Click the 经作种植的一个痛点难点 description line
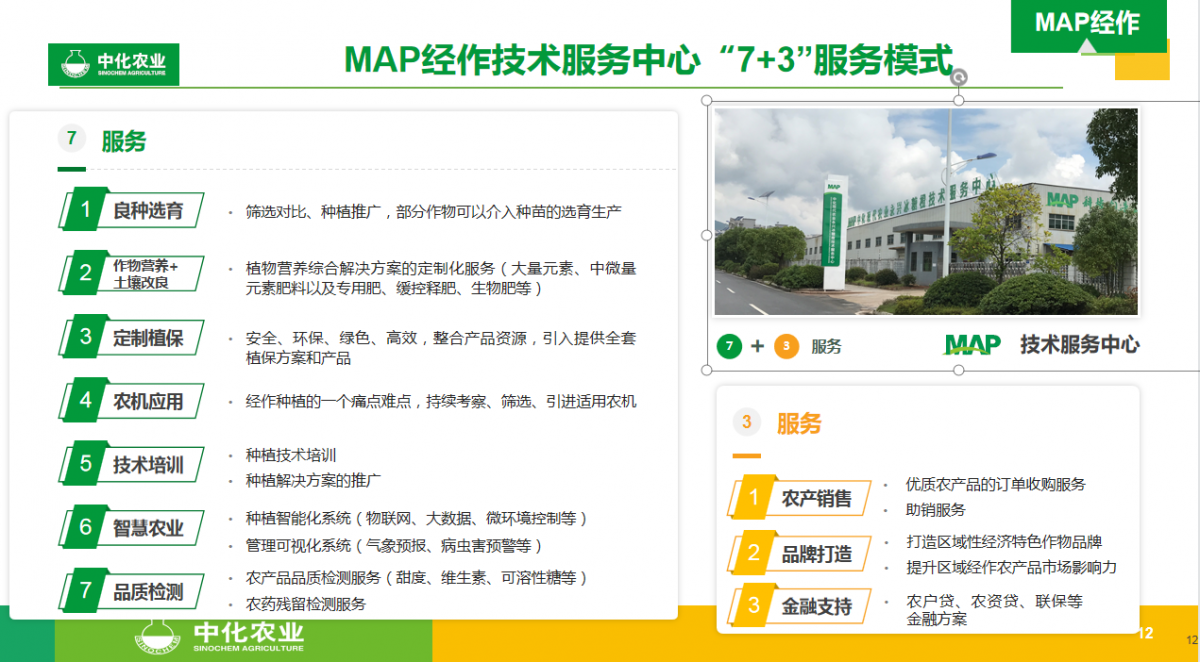This screenshot has height=662, width=1200. point(441,401)
